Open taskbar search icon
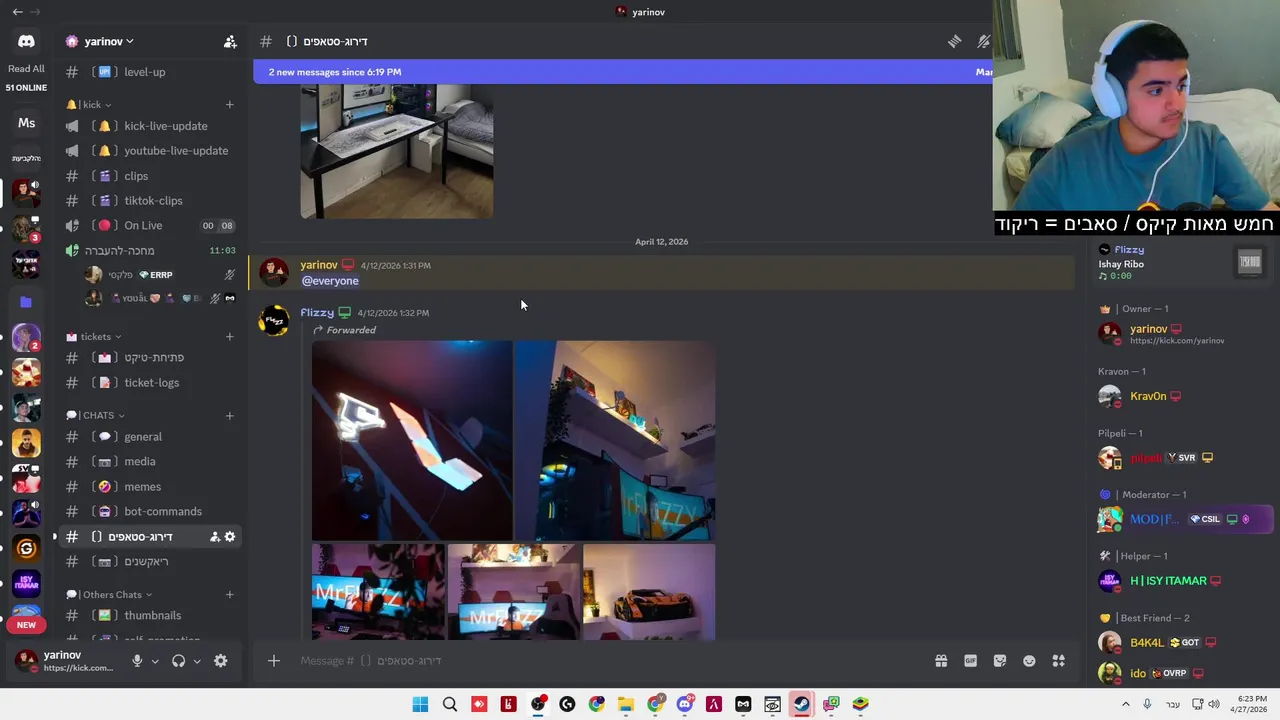Image resolution: width=1280 pixels, height=720 pixels. (450, 704)
